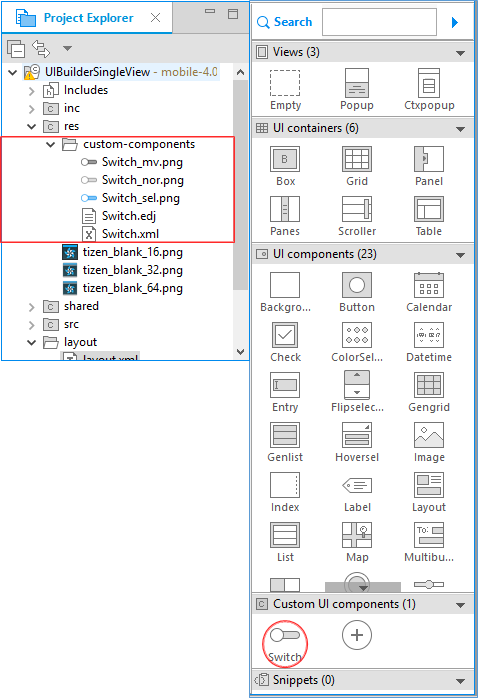The width and height of the screenshot is (478, 698).
Task: Add a new custom UI component
Action: tap(356, 635)
